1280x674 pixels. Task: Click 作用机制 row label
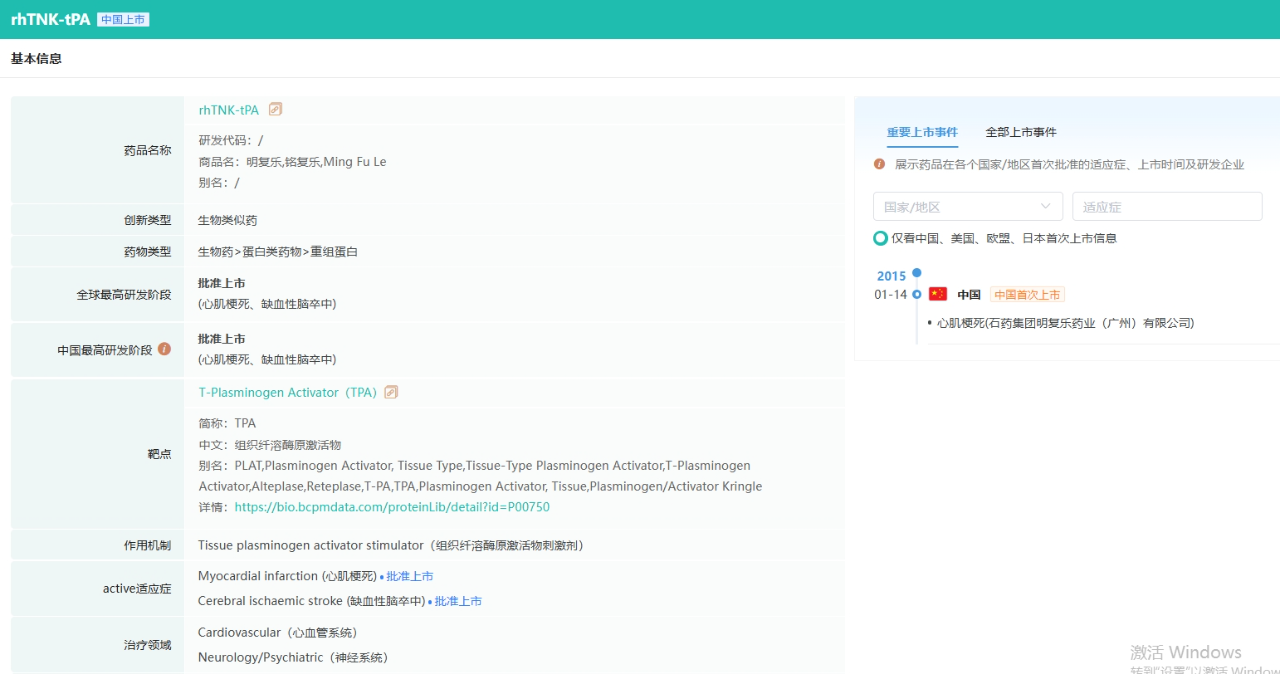[x=147, y=545]
